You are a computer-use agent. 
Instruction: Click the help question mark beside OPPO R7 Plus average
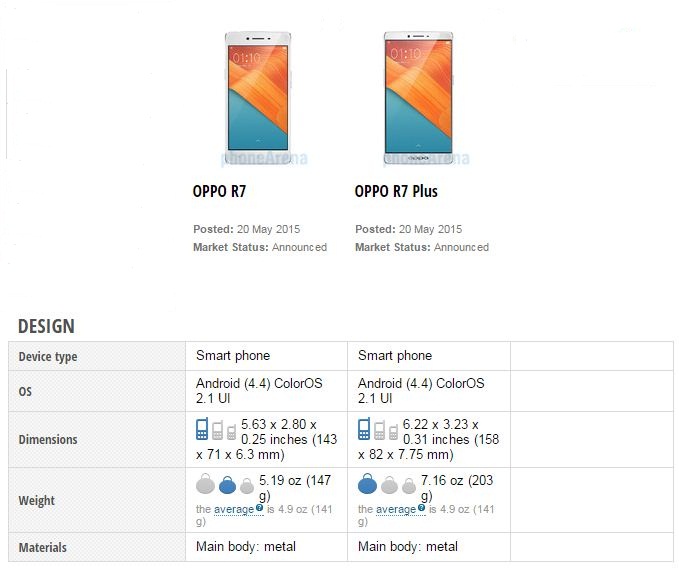coord(421,507)
